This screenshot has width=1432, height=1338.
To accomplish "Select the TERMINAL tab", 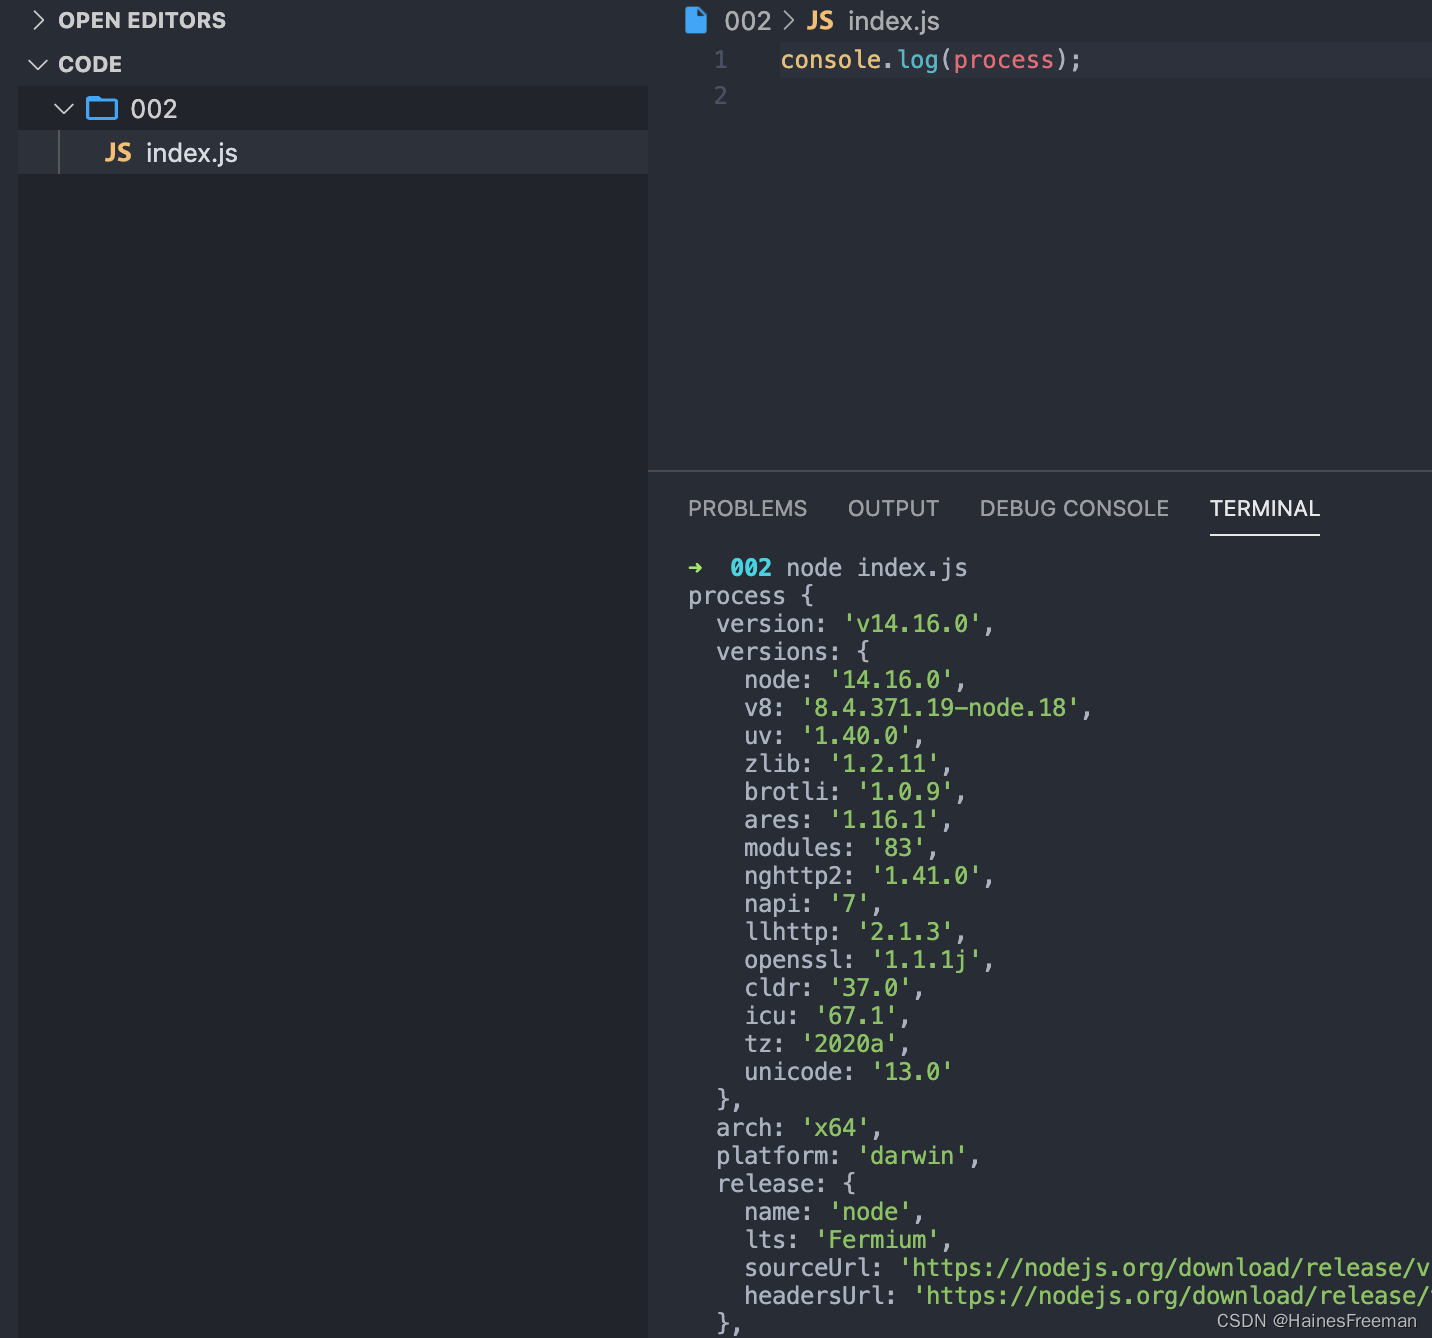I will coord(1264,508).
